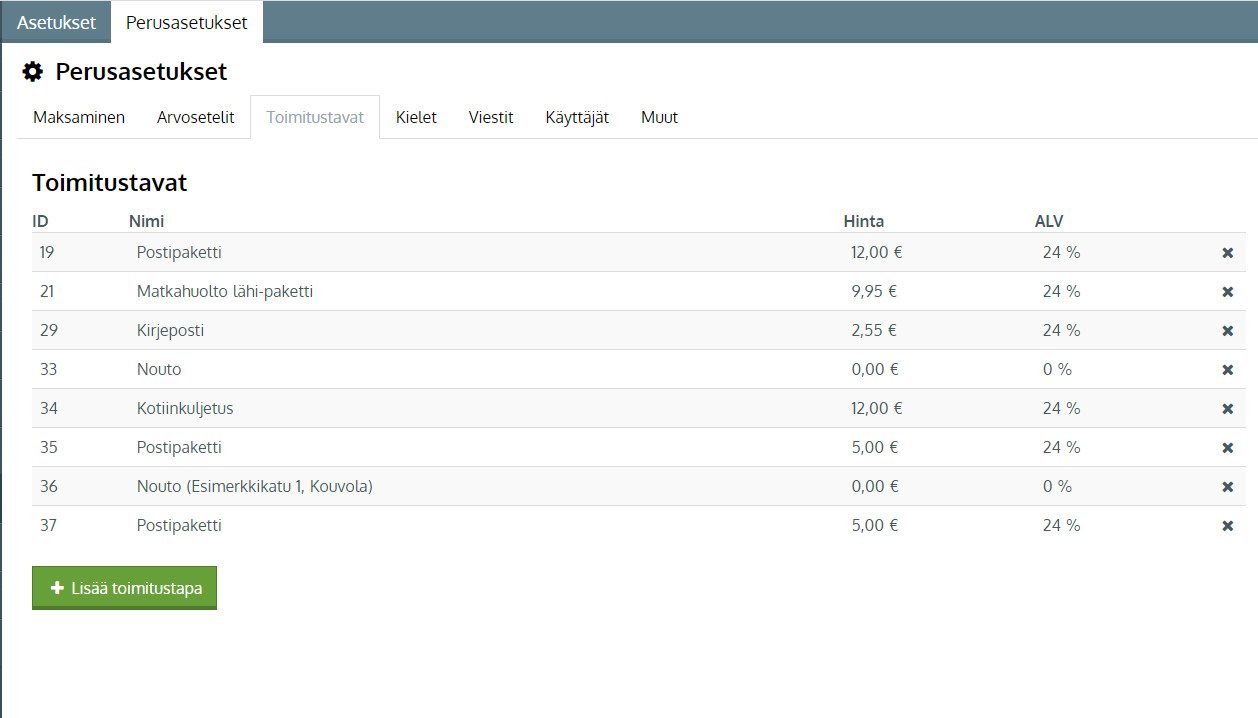This screenshot has height=718, width=1258.
Task: Click the Toimitustavat section heading
Action: point(110,183)
